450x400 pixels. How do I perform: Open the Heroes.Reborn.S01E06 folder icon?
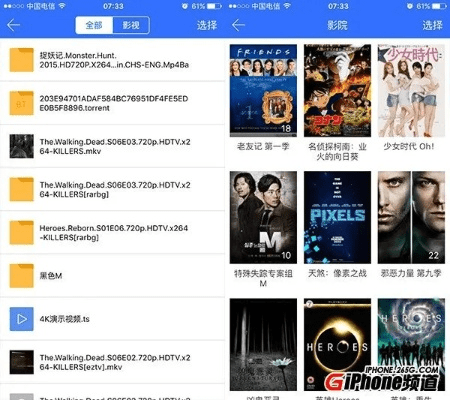pyautogui.click(x=21, y=233)
